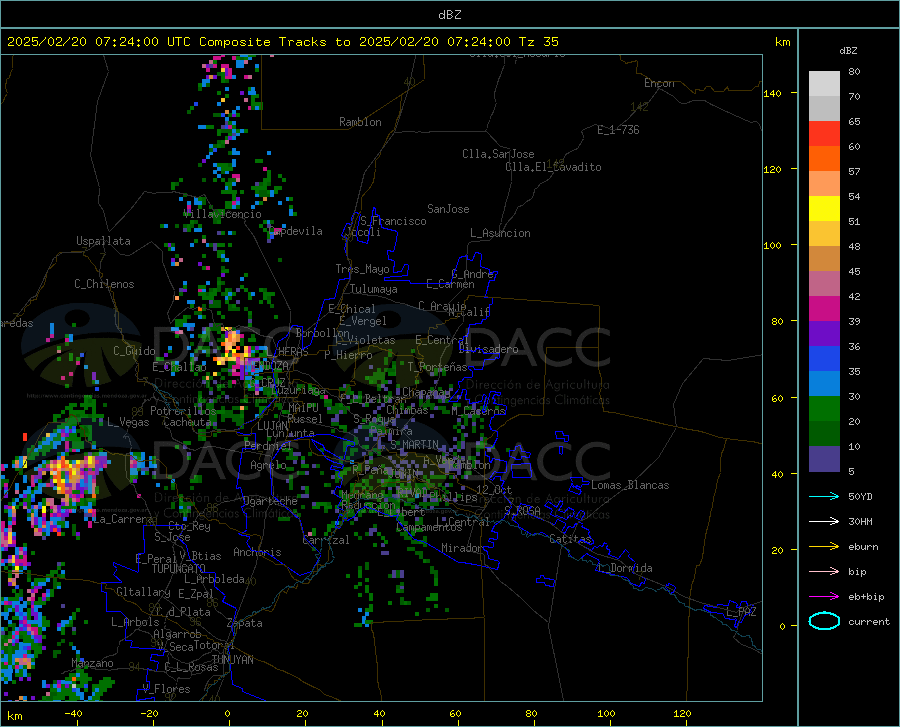Click the Manzano label
Viewport: 900px width, 727px height.
click(92, 663)
